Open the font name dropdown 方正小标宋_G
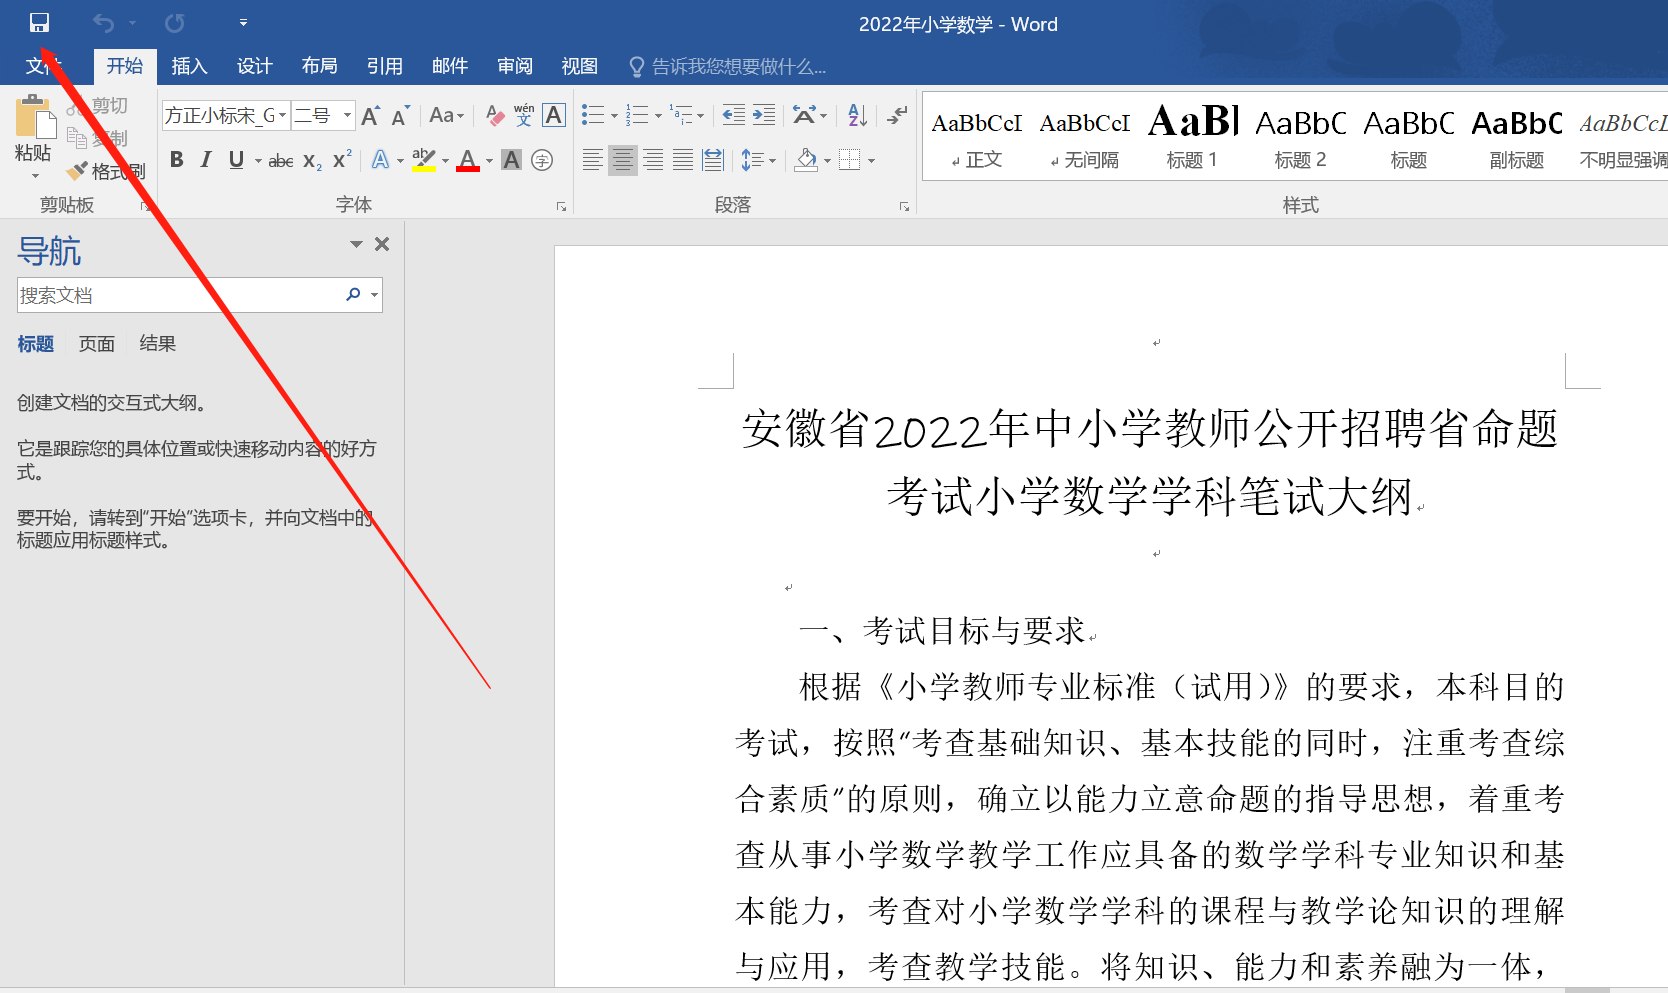1668x993 pixels. (282, 116)
